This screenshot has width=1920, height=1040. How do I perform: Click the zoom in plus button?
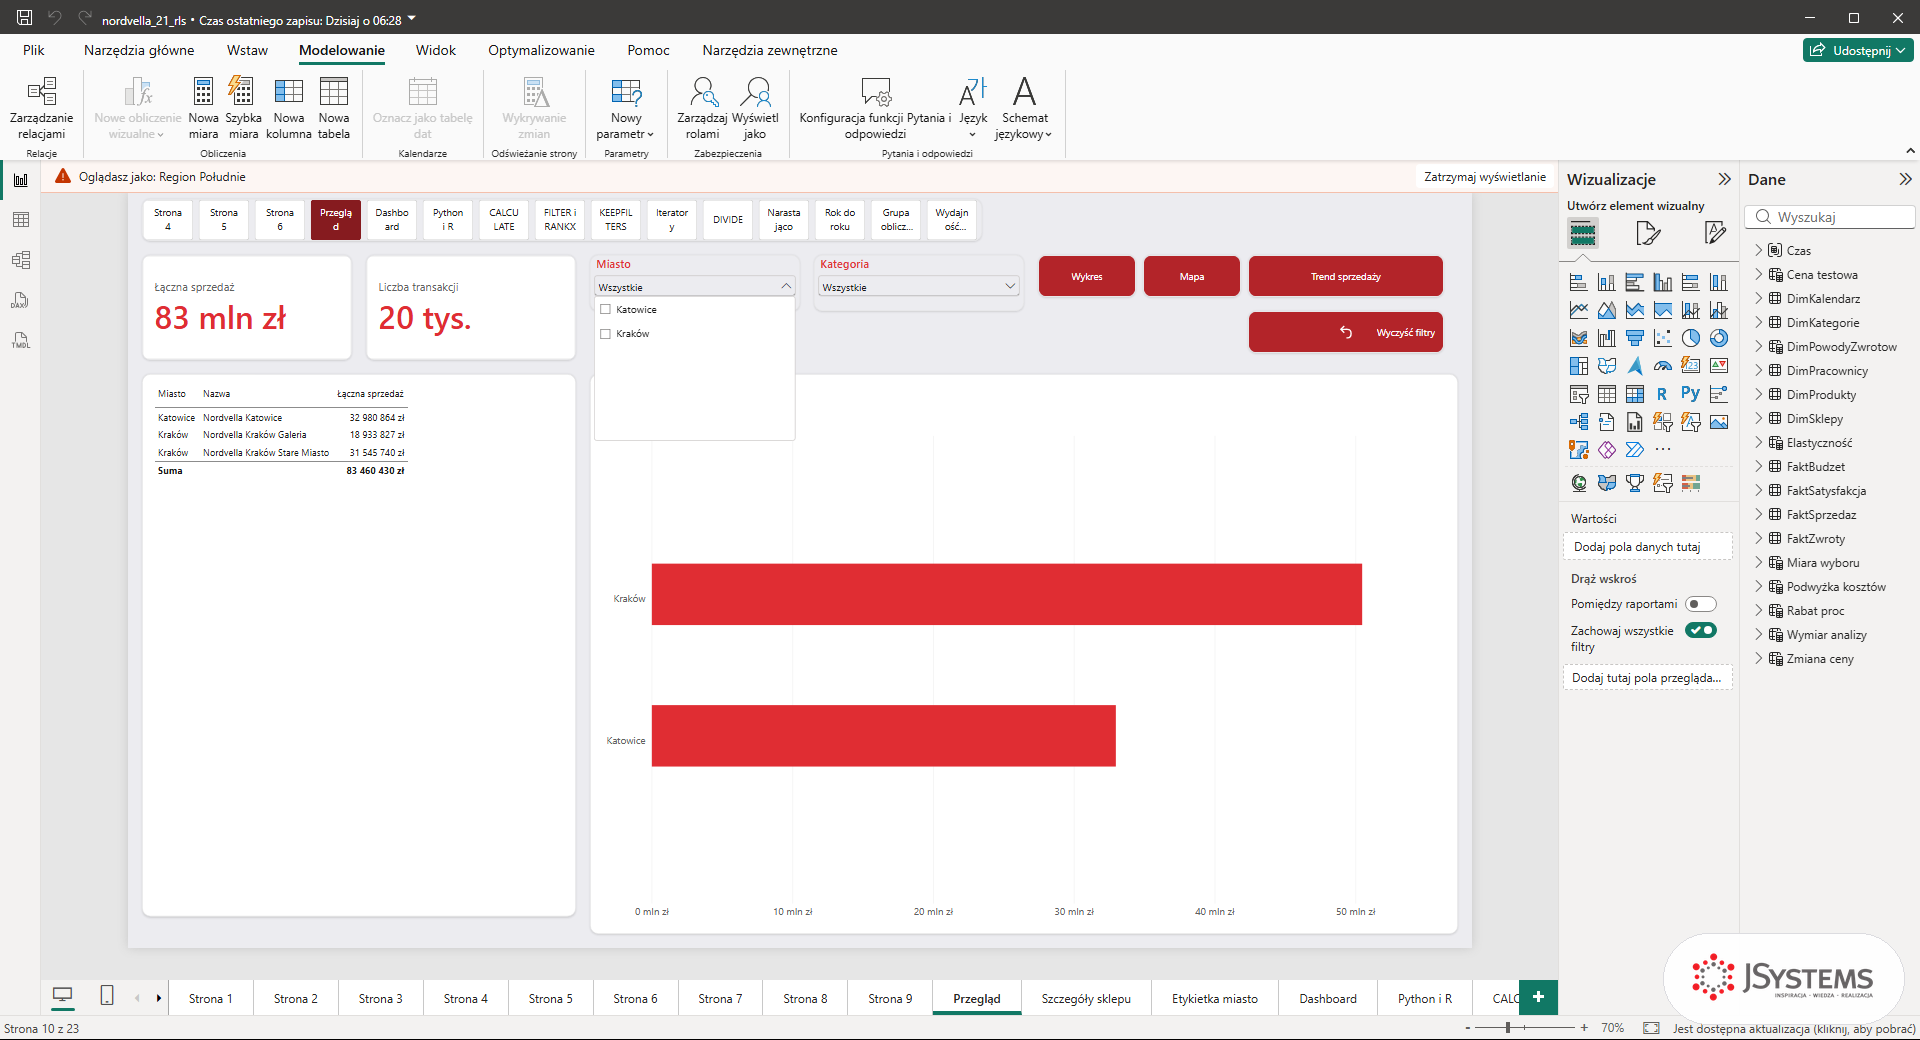click(x=1584, y=1028)
